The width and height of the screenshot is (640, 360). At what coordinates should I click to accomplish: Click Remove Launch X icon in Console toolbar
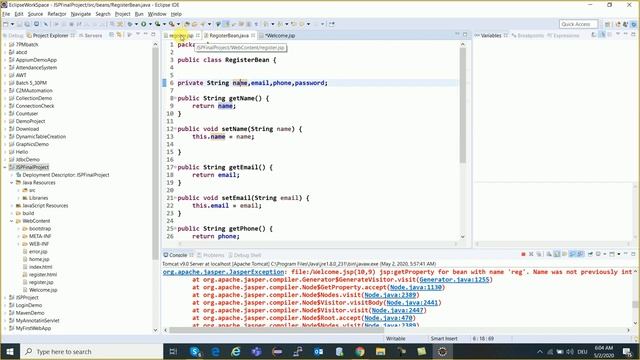click(x=531, y=254)
